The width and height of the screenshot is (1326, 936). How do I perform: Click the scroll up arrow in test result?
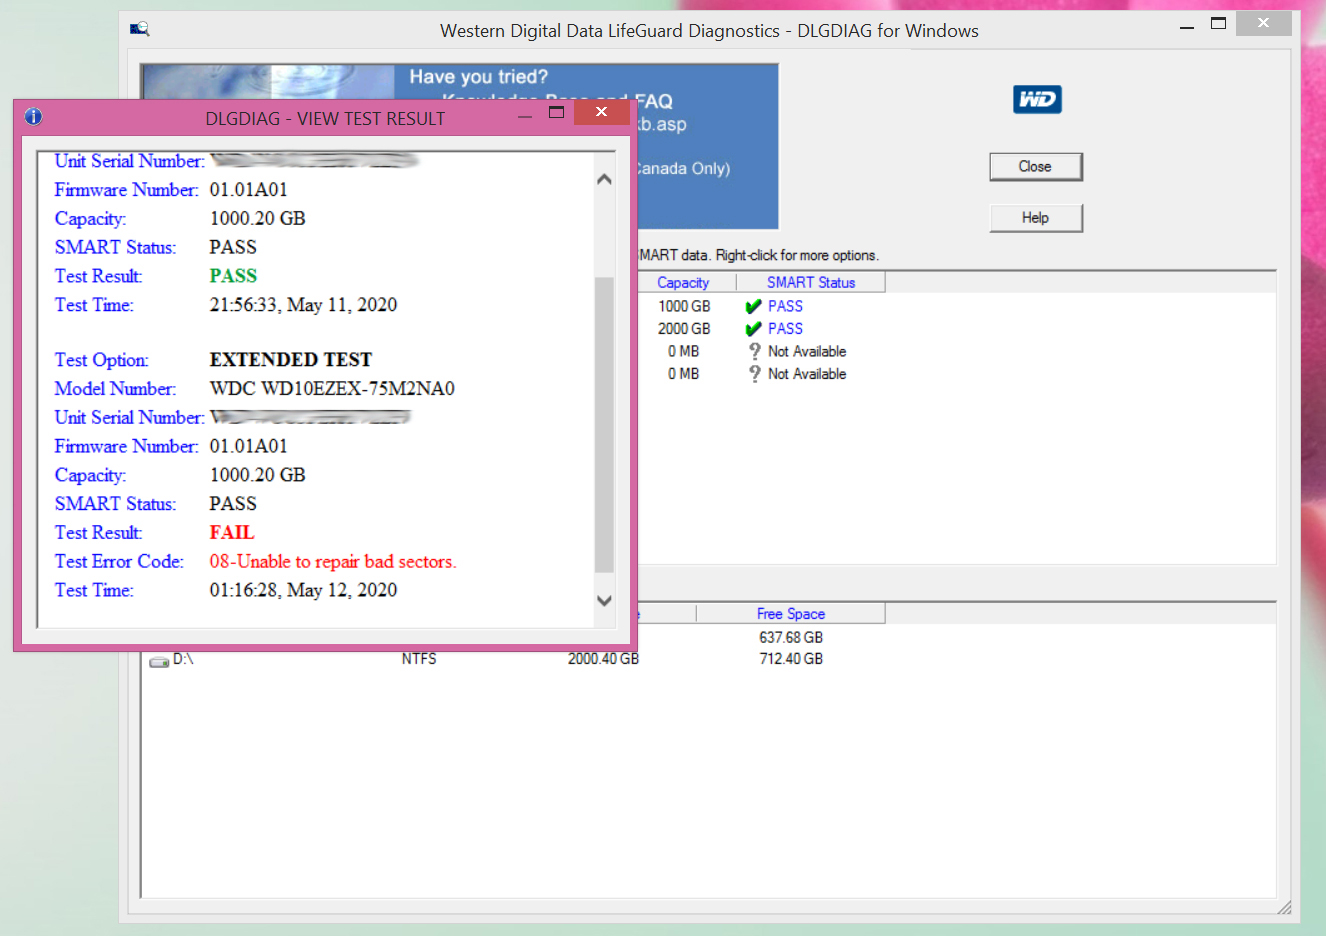pyautogui.click(x=604, y=179)
